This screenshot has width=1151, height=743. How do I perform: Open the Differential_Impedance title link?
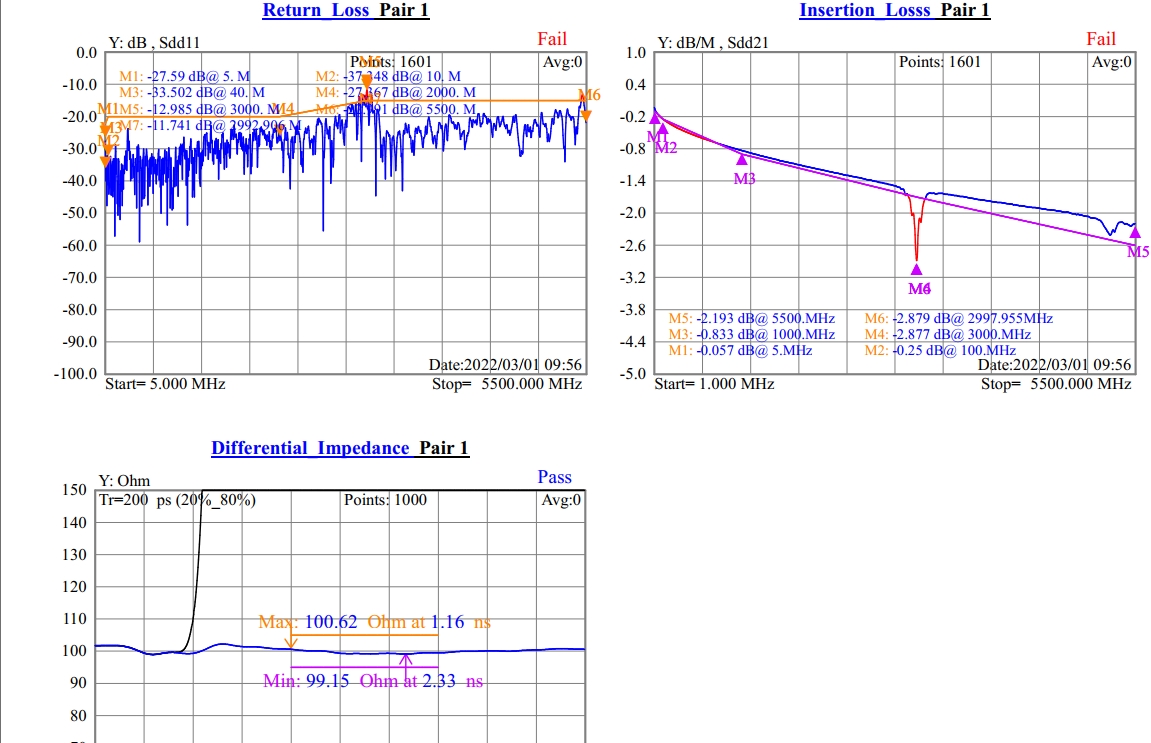point(309,448)
